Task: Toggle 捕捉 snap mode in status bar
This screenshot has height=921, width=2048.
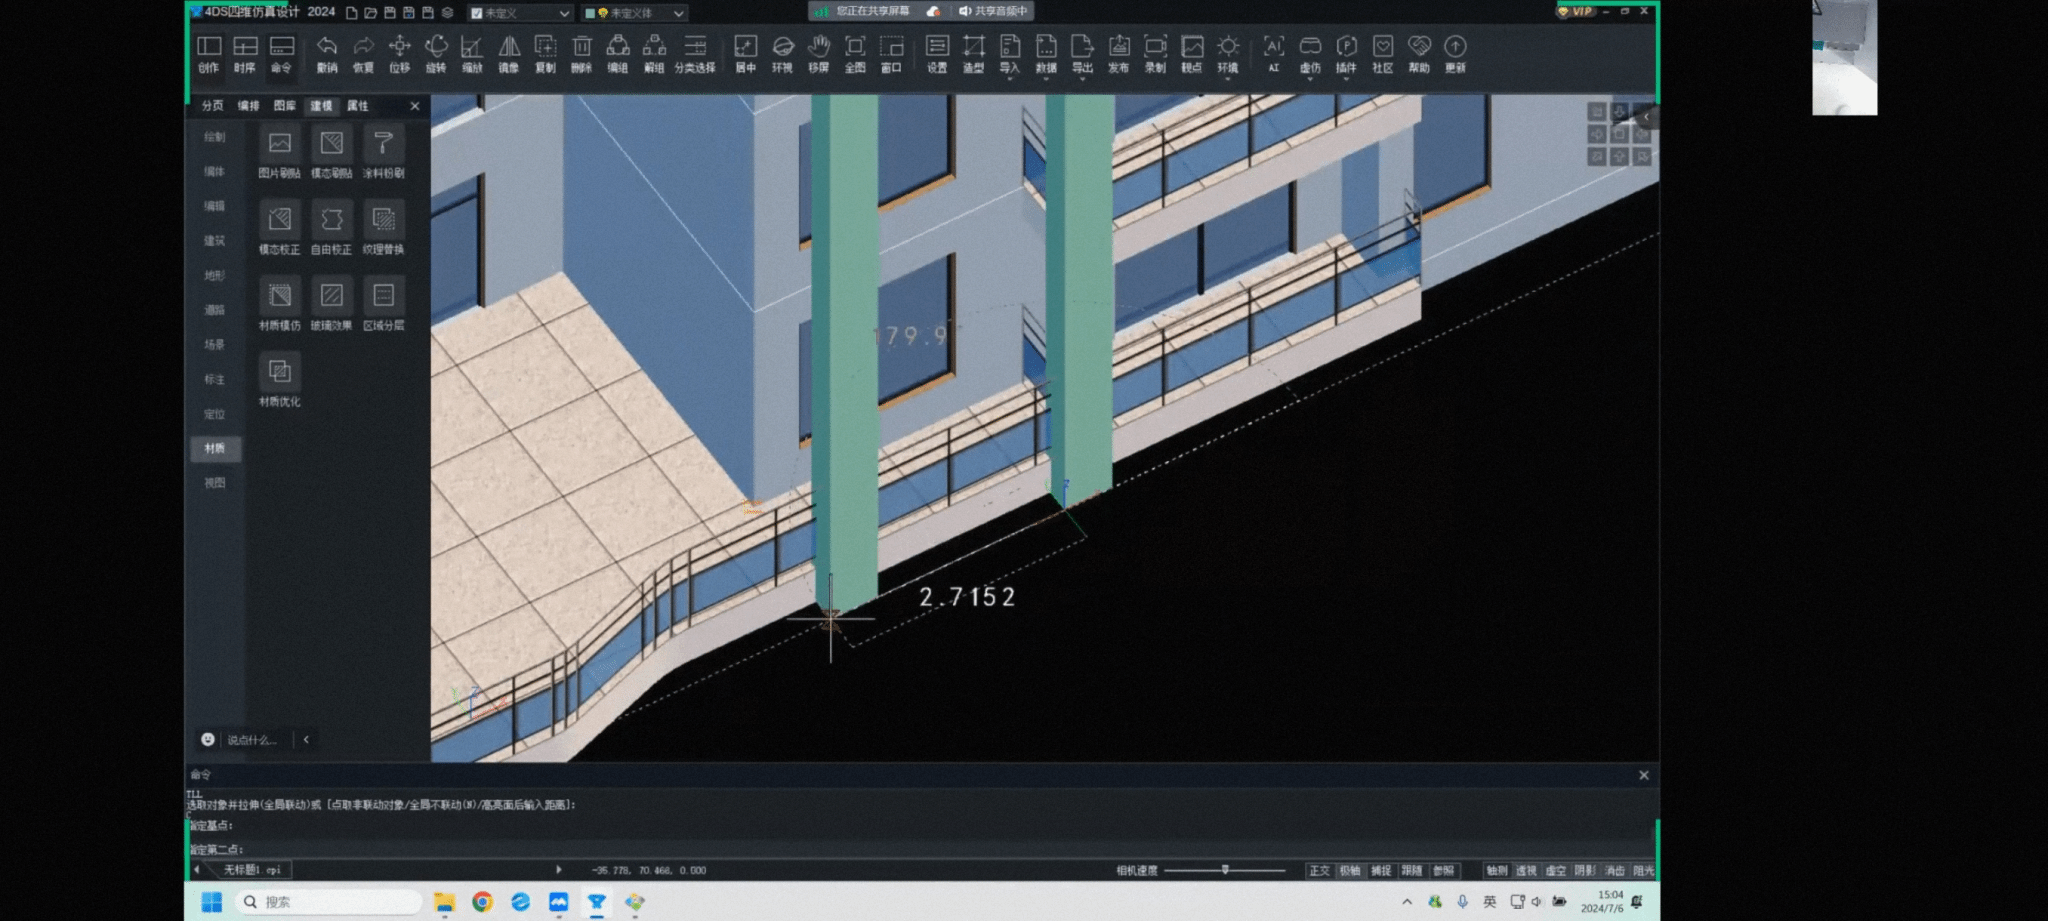Action: (1381, 871)
